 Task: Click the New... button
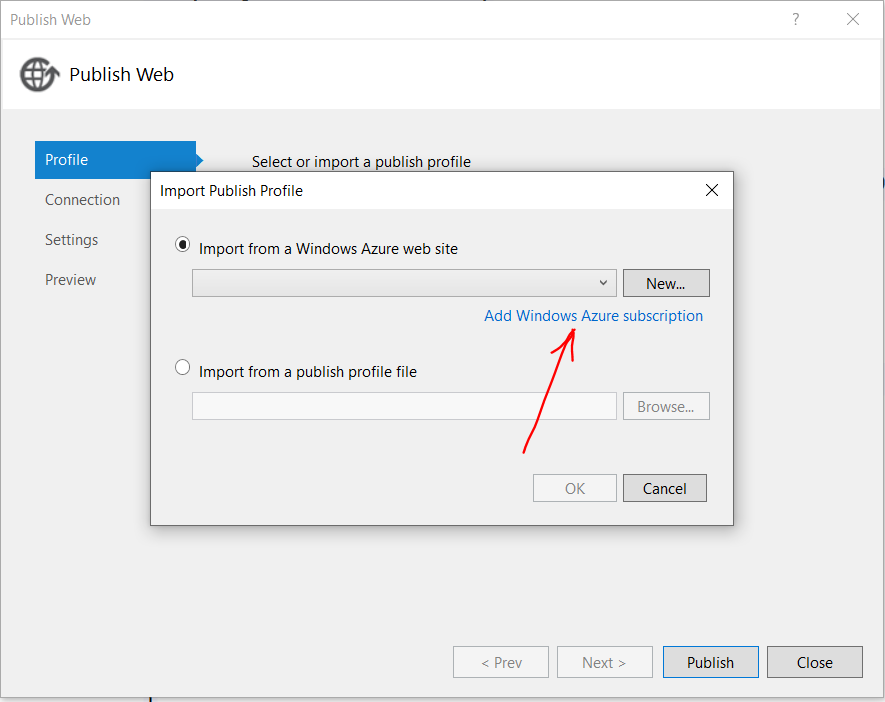point(666,283)
